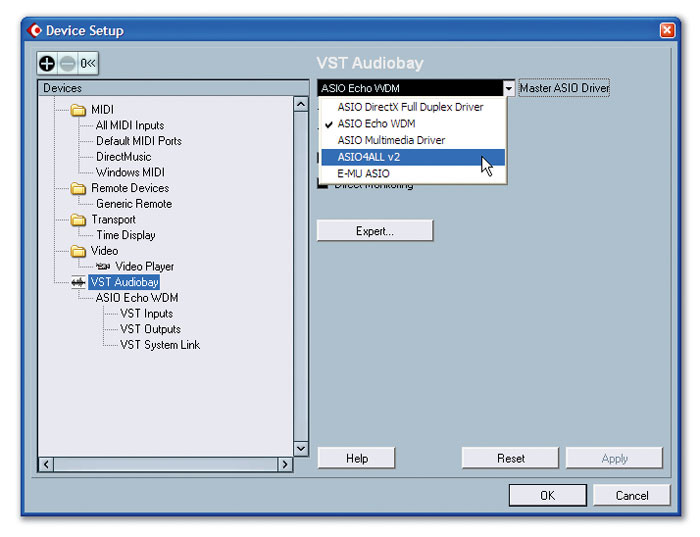Image resolution: width=700 pixels, height=537 pixels.
Task: Select Default MIDI Ports tree item
Action: pos(139,141)
